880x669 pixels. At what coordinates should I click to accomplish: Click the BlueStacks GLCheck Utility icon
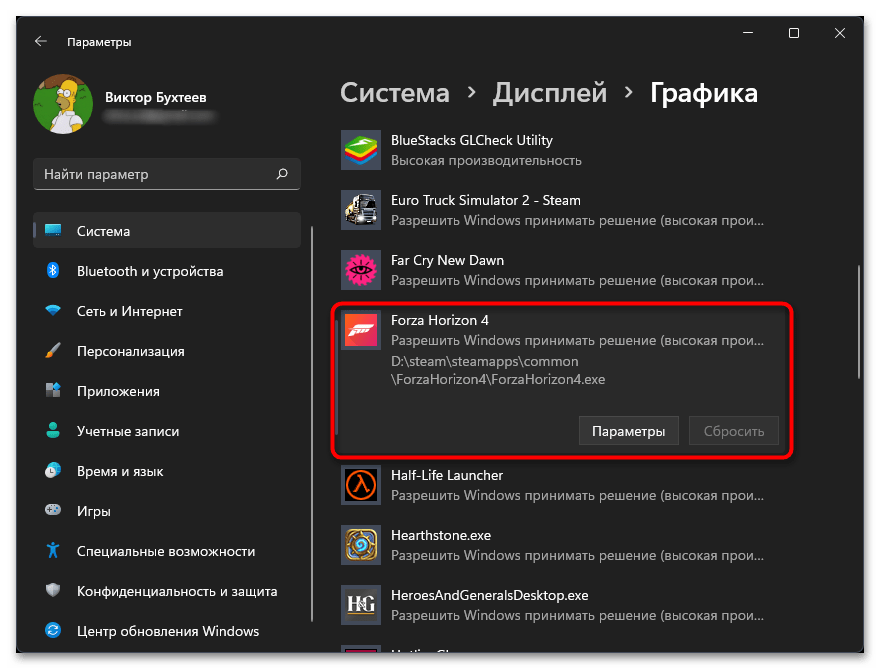[x=361, y=150]
